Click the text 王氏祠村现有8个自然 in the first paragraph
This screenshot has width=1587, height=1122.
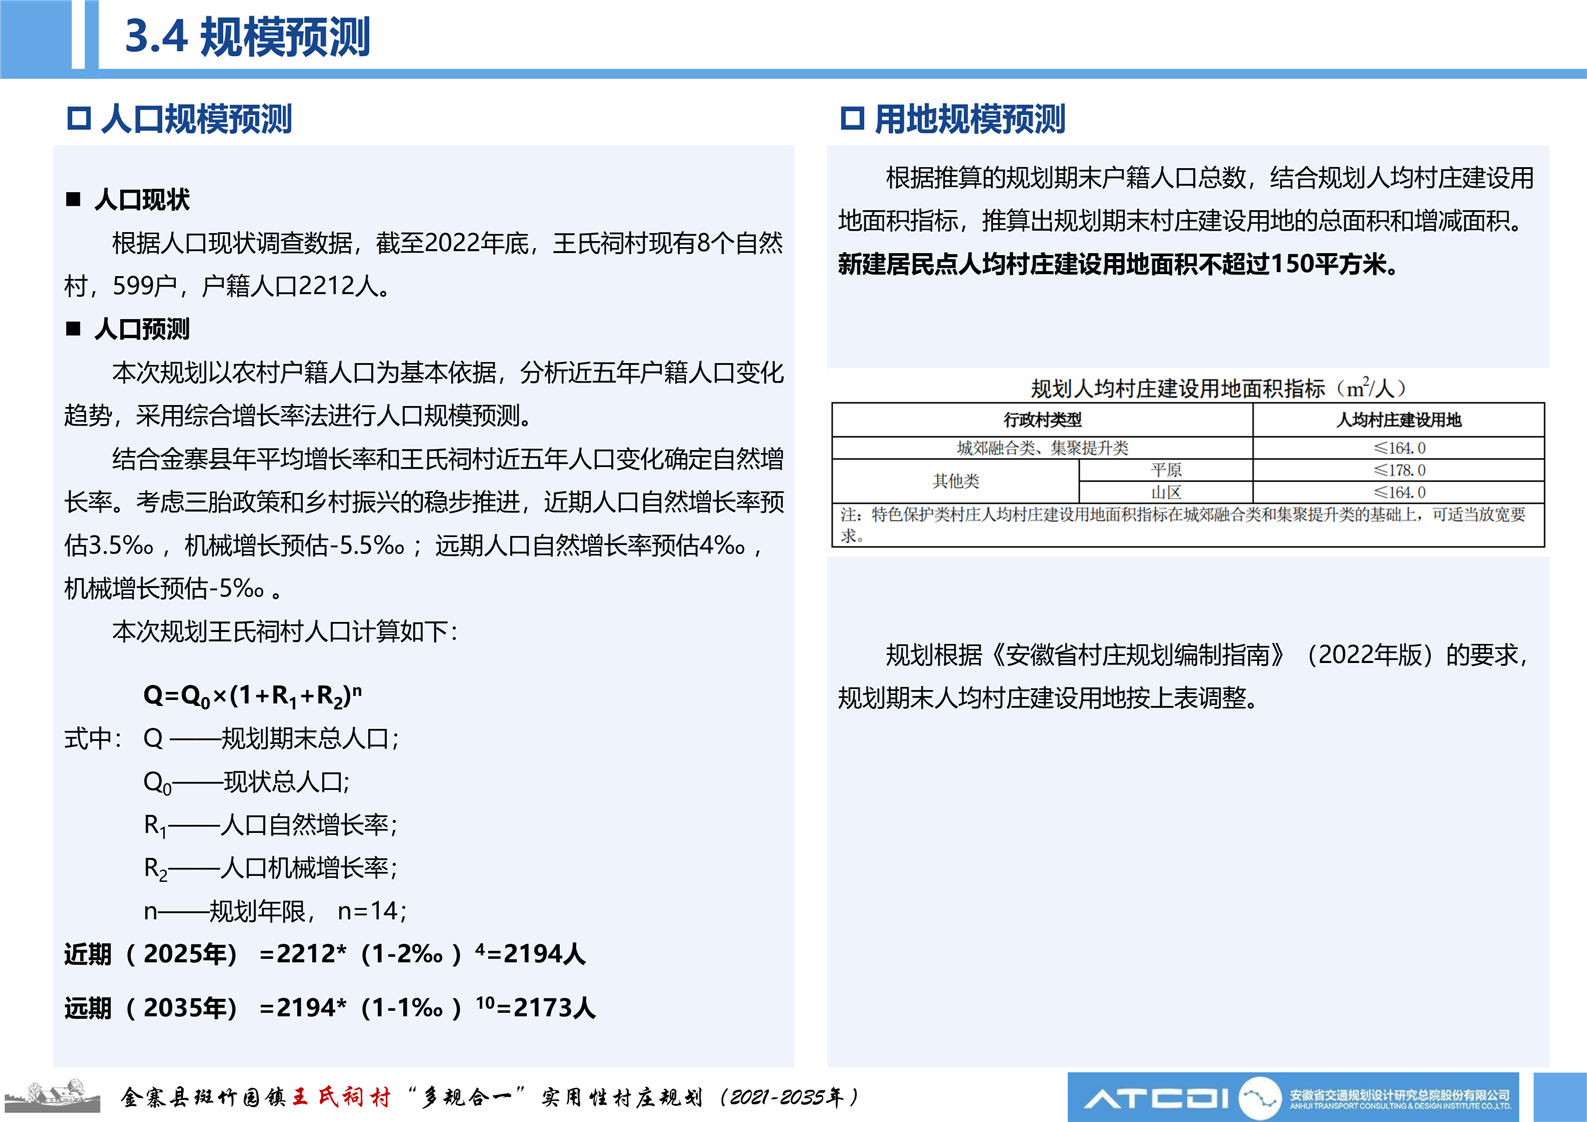[x=668, y=243]
